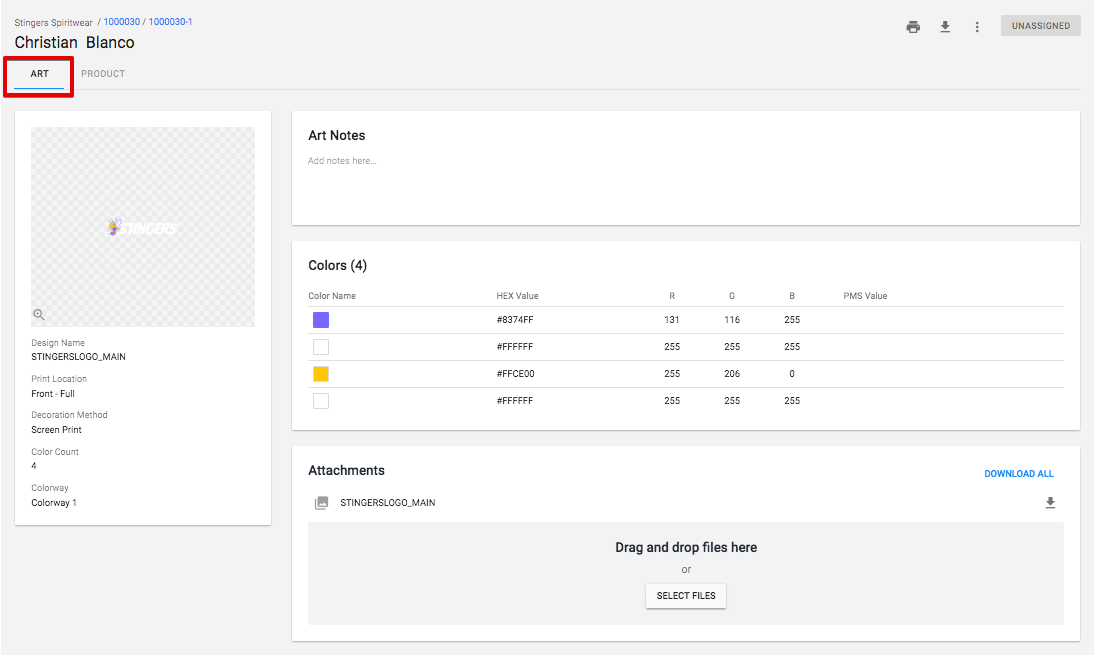Select the last white #FFFFFF swatch
This screenshot has height=655, width=1094.
click(x=321, y=401)
